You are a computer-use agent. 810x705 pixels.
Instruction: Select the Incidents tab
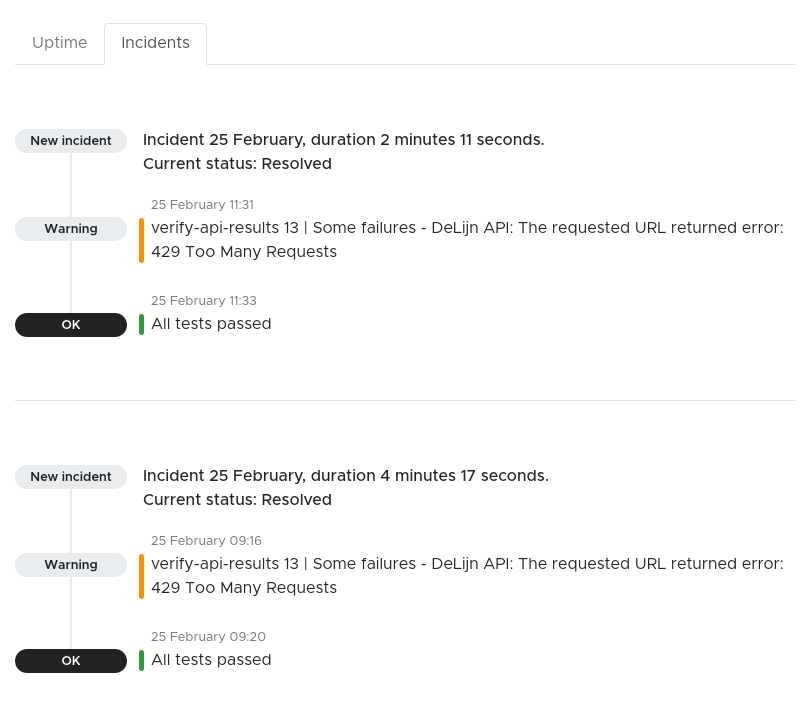155,43
